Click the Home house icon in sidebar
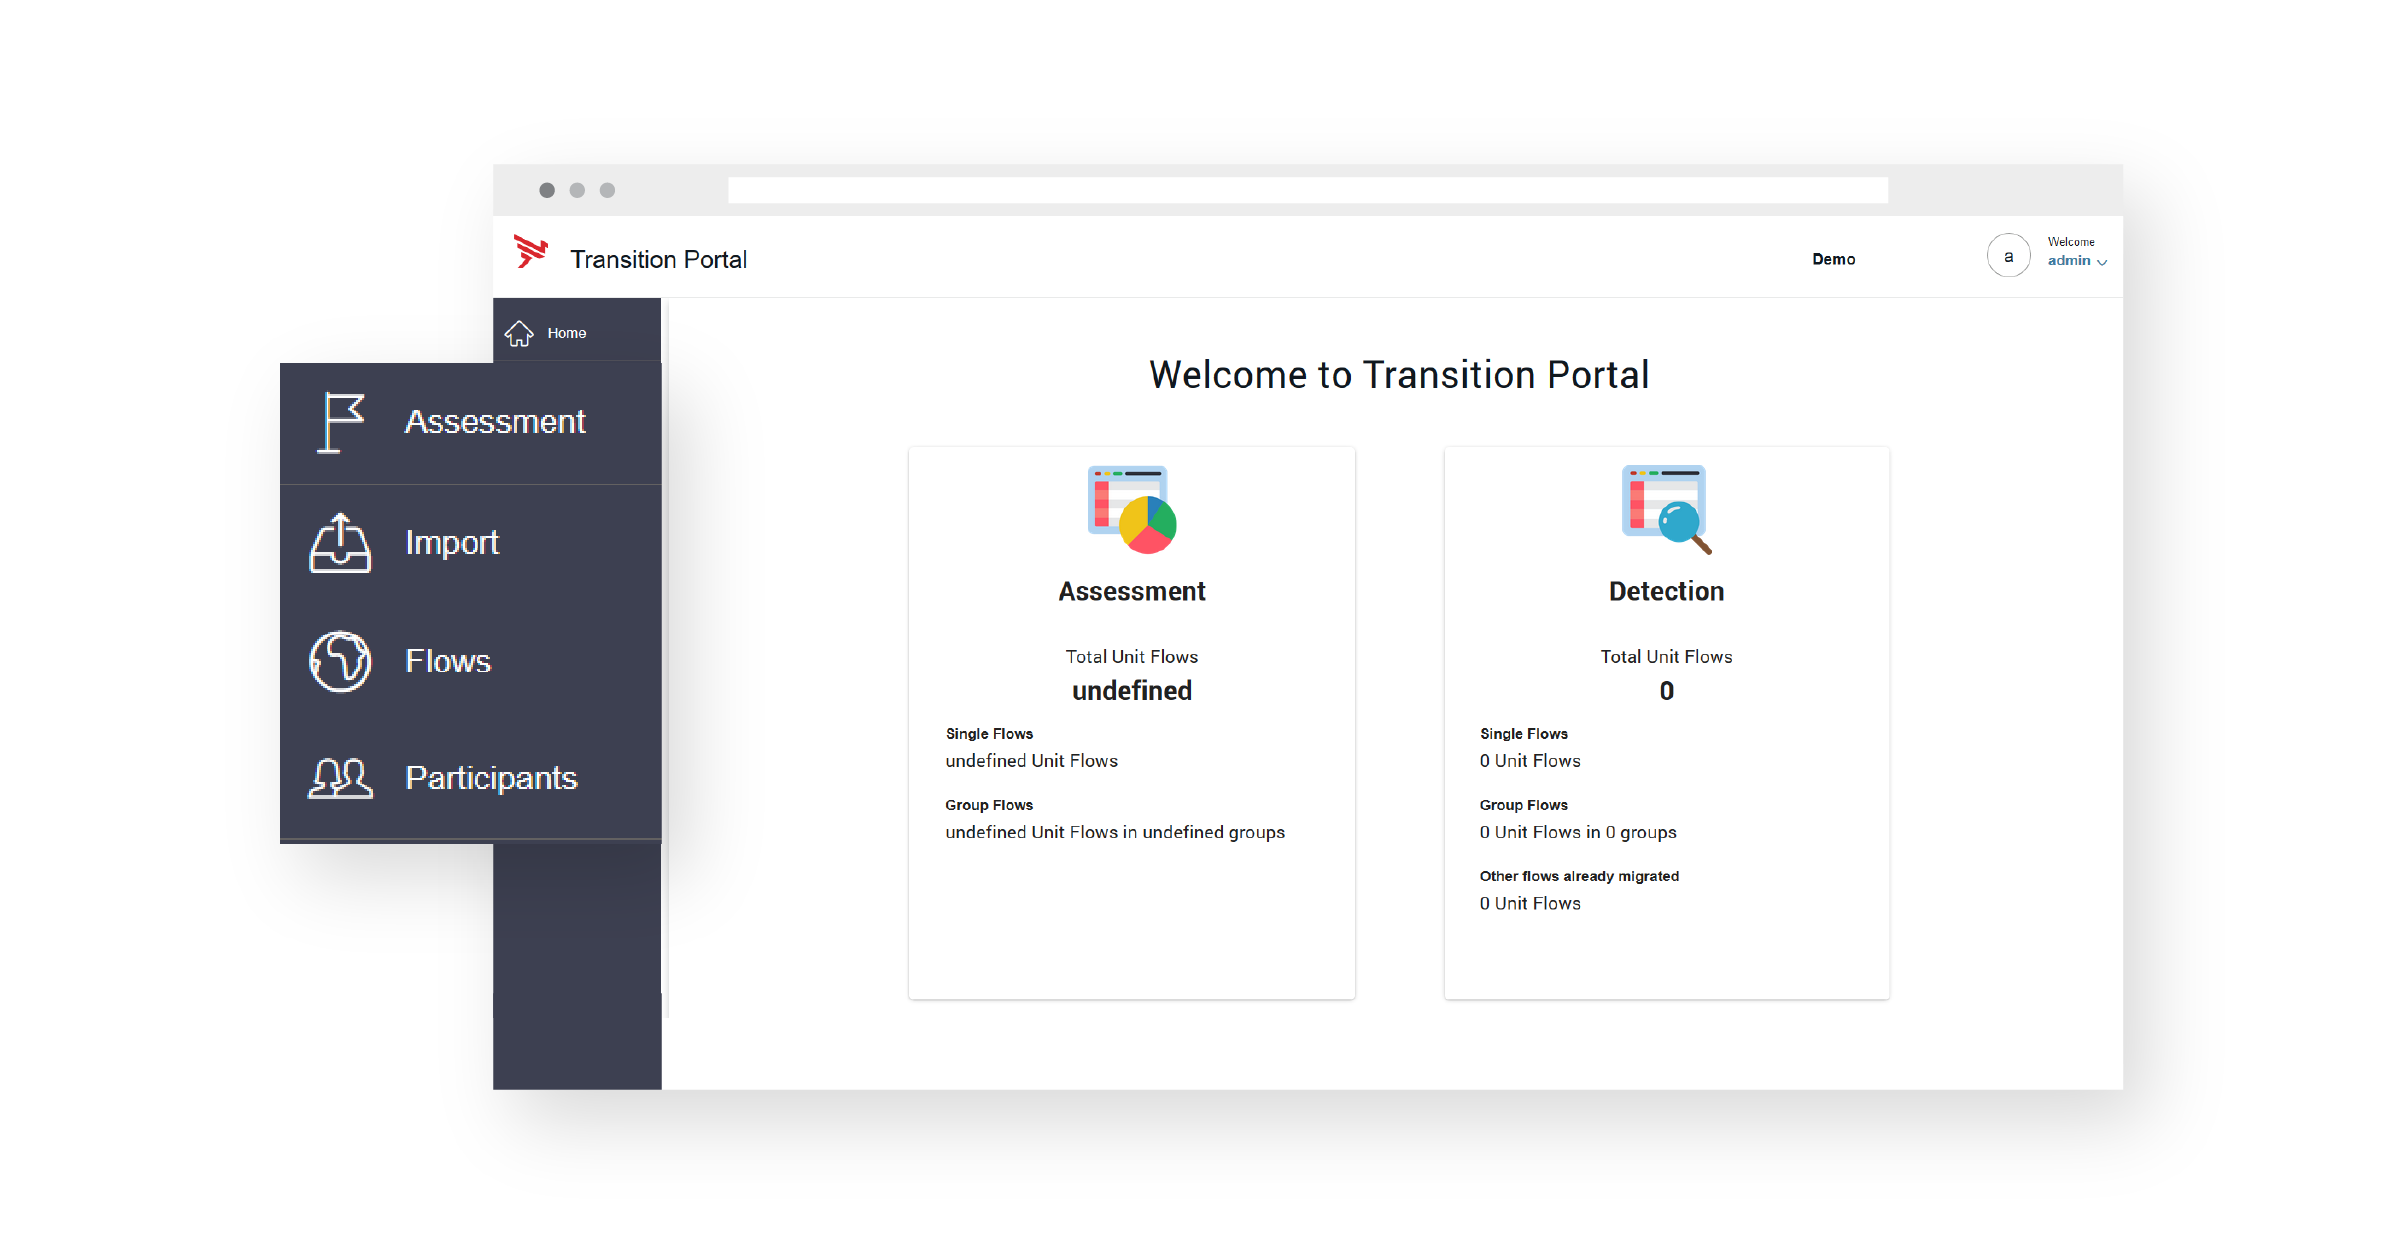Image resolution: width=2401 pixels, height=1254 pixels. point(519,333)
